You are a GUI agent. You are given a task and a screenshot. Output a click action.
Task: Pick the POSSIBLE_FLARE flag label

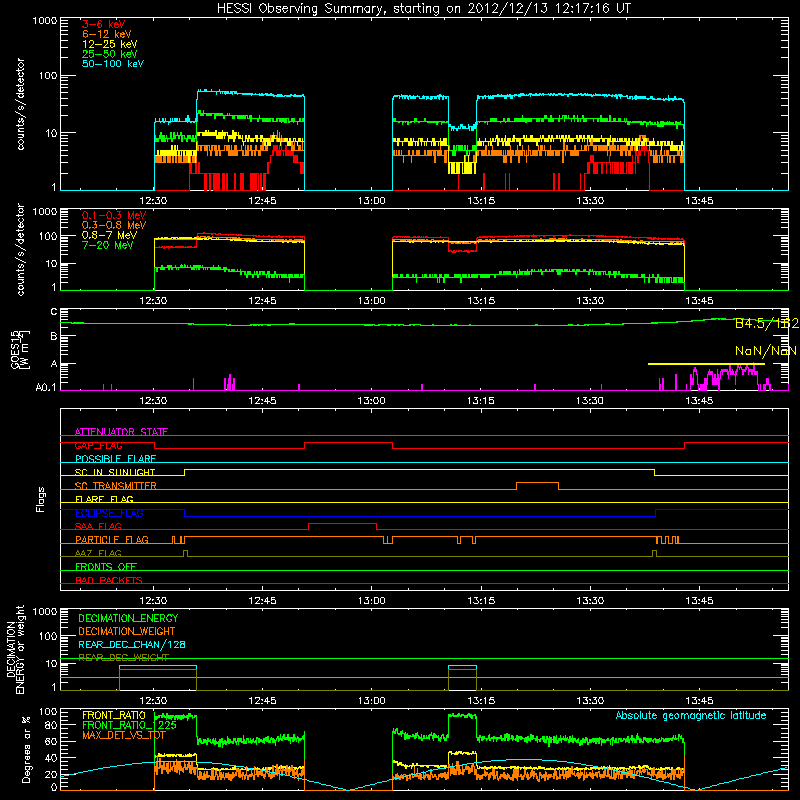click(115, 459)
